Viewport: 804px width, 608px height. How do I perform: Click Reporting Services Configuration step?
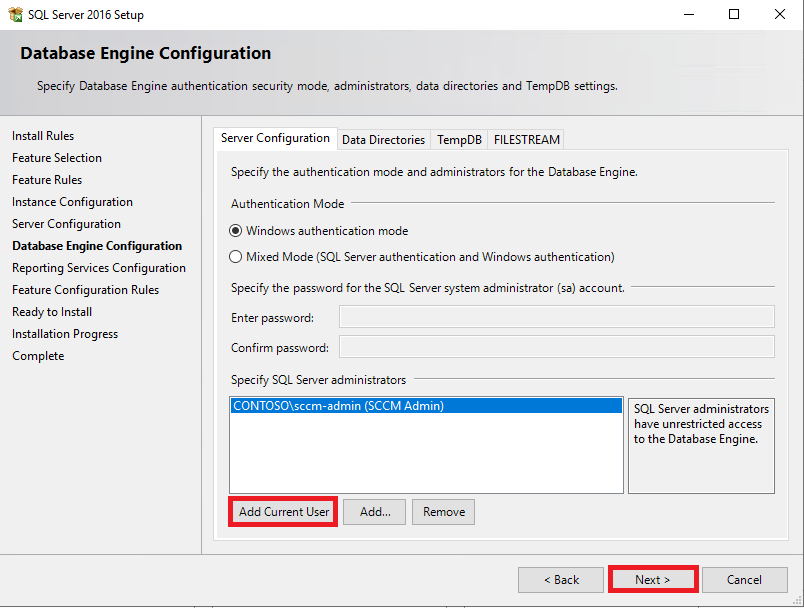coord(99,268)
